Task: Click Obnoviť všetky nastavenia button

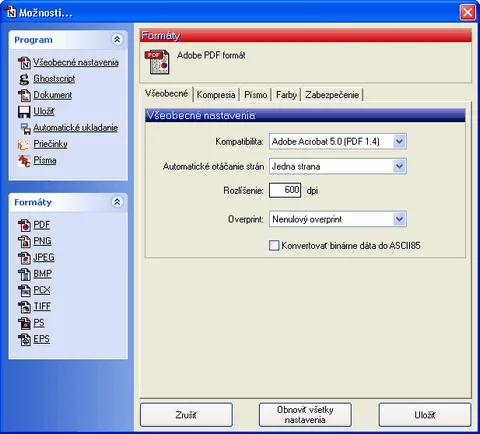Action: coord(305,415)
